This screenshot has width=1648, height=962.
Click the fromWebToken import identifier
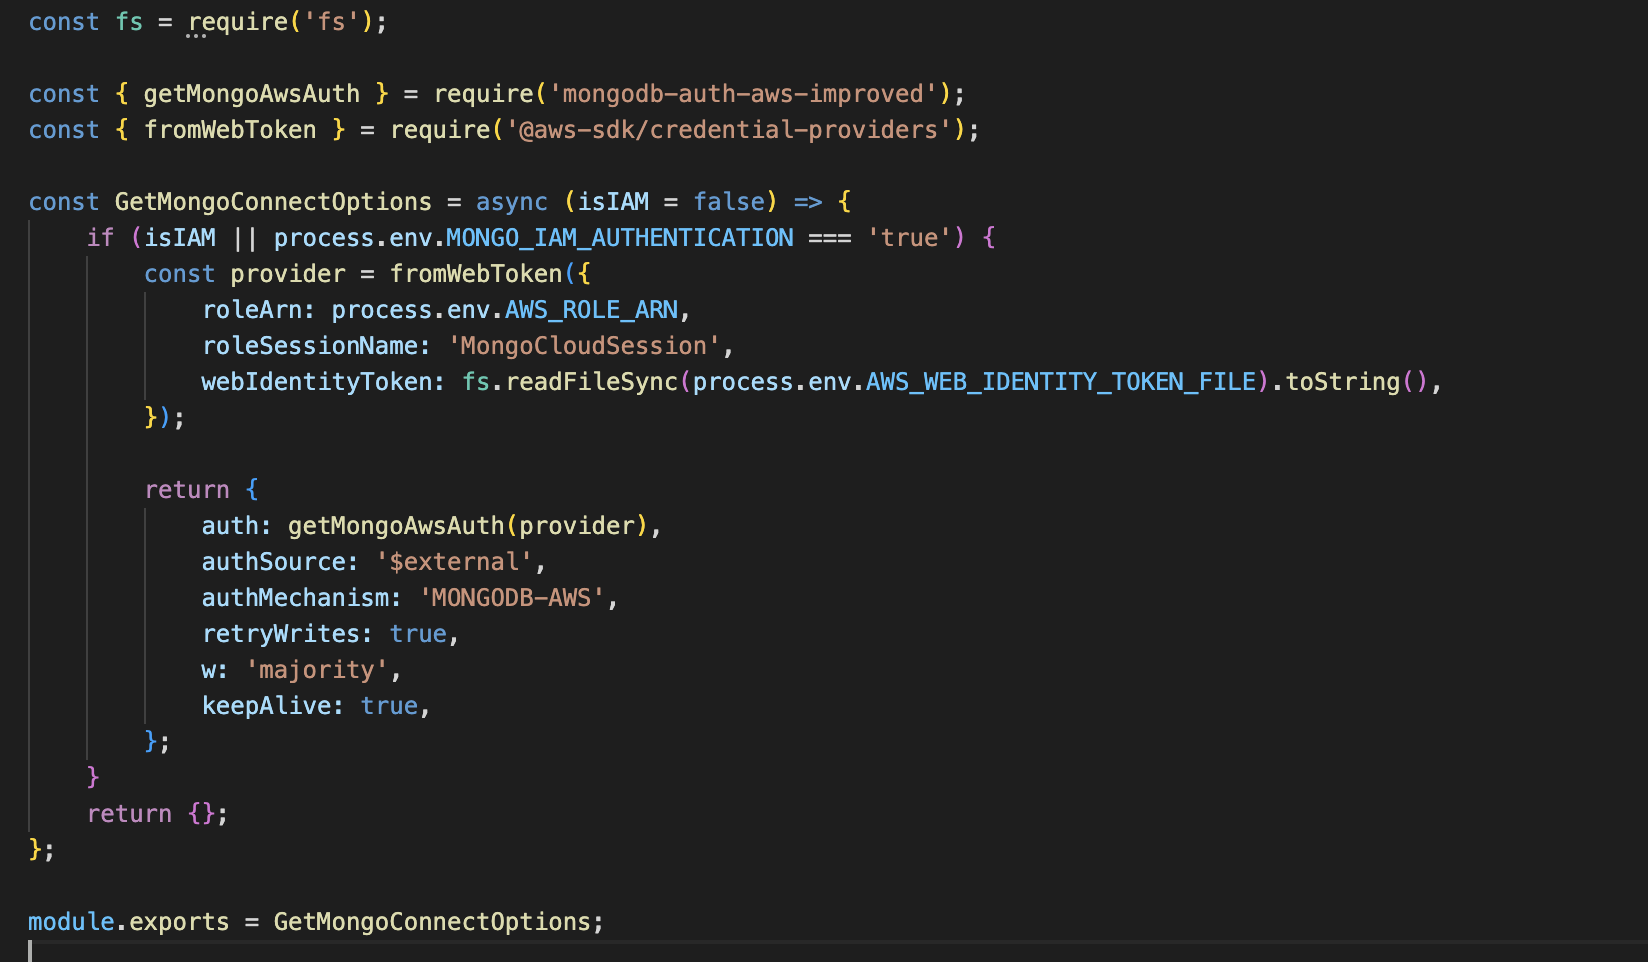point(231,129)
